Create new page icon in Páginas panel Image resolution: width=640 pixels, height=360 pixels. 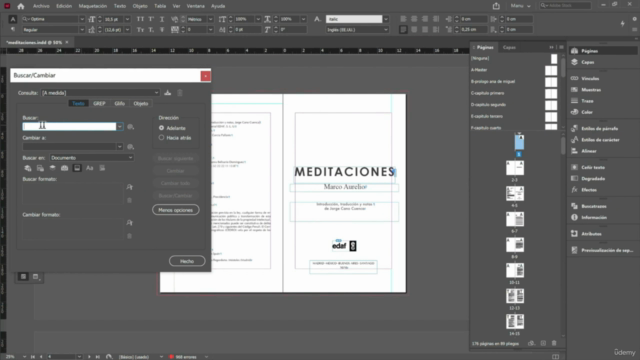point(543,343)
